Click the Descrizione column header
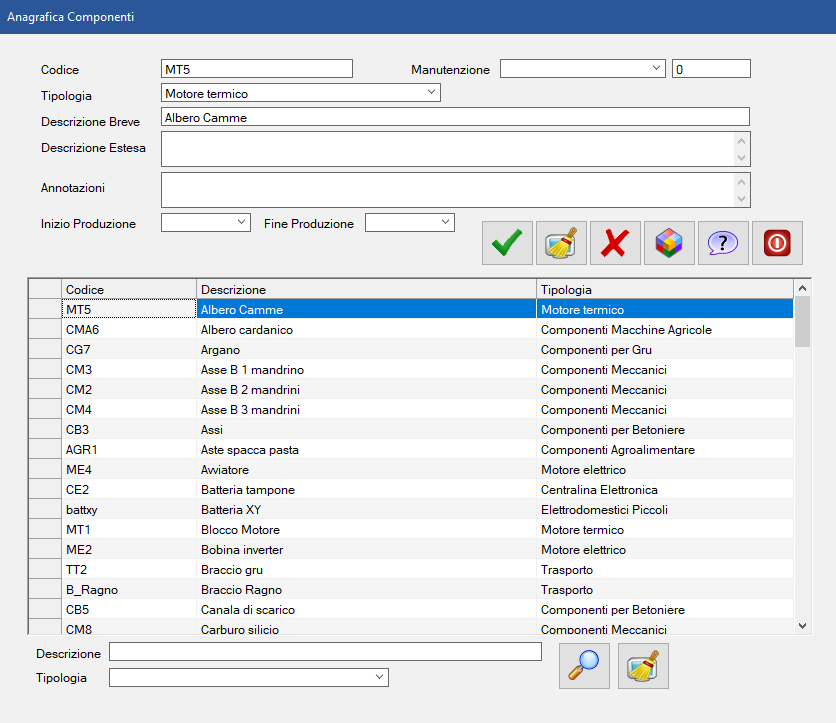Viewport: 836px width, 723px height. click(365, 289)
